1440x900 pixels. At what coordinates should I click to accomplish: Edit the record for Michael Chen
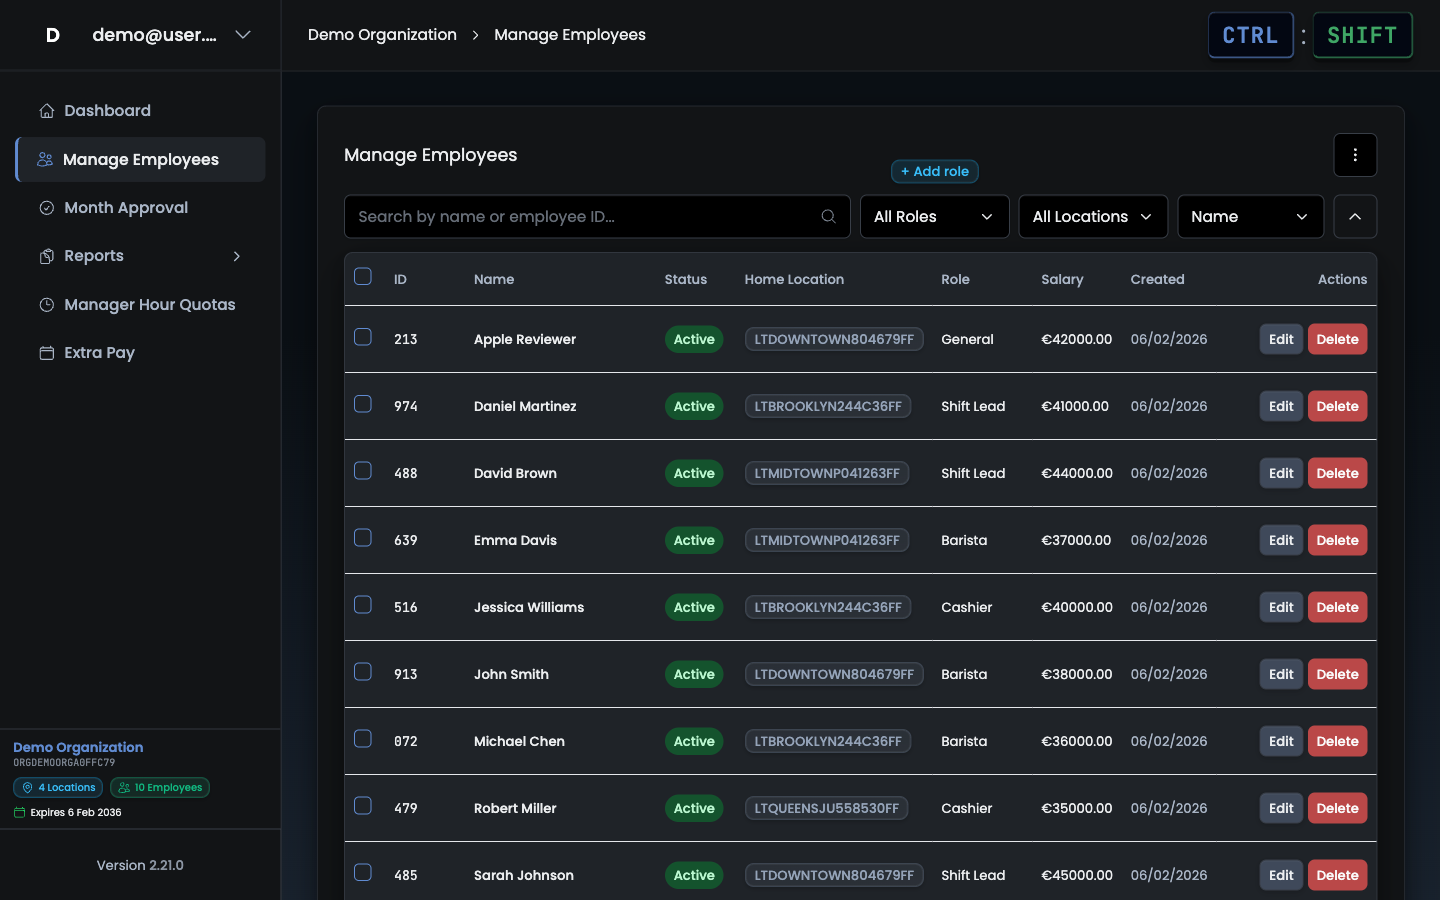(x=1281, y=741)
